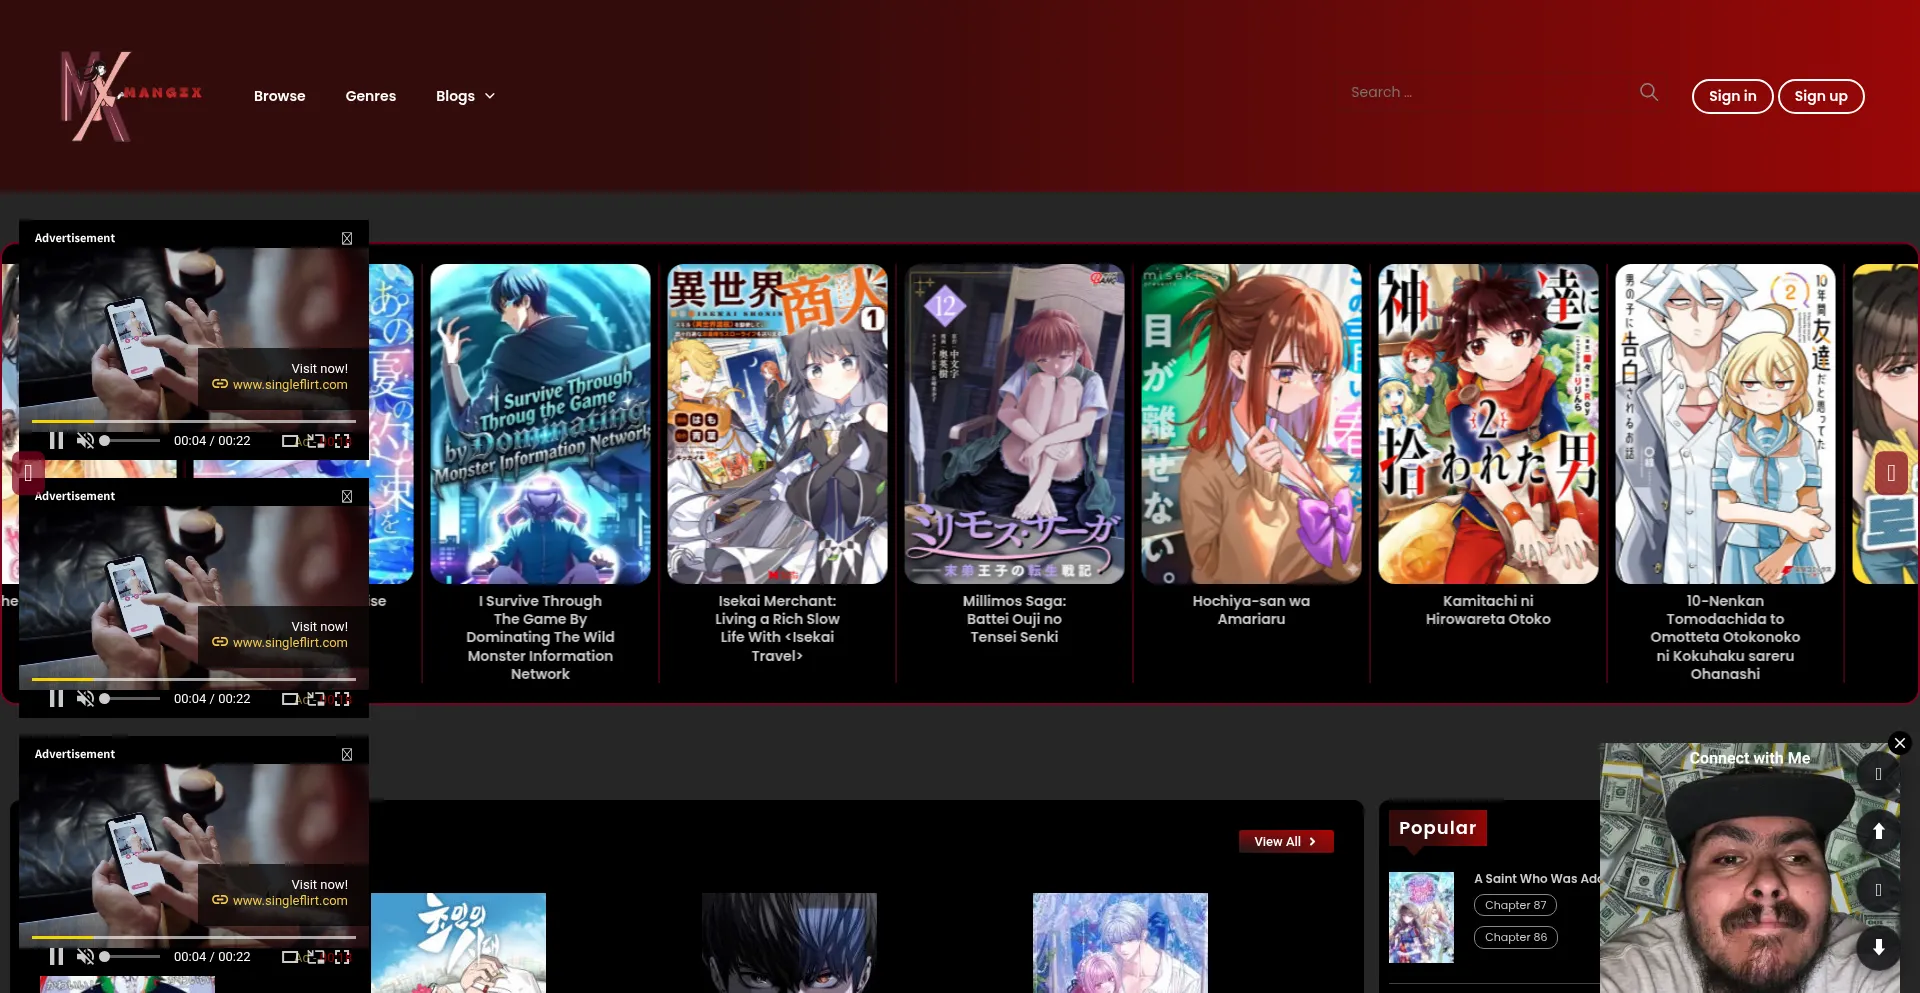Click the Hochiya-san wa Amariaru title
The height and width of the screenshot is (993, 1920).
pyautogui.click(x=1251, y=610)
